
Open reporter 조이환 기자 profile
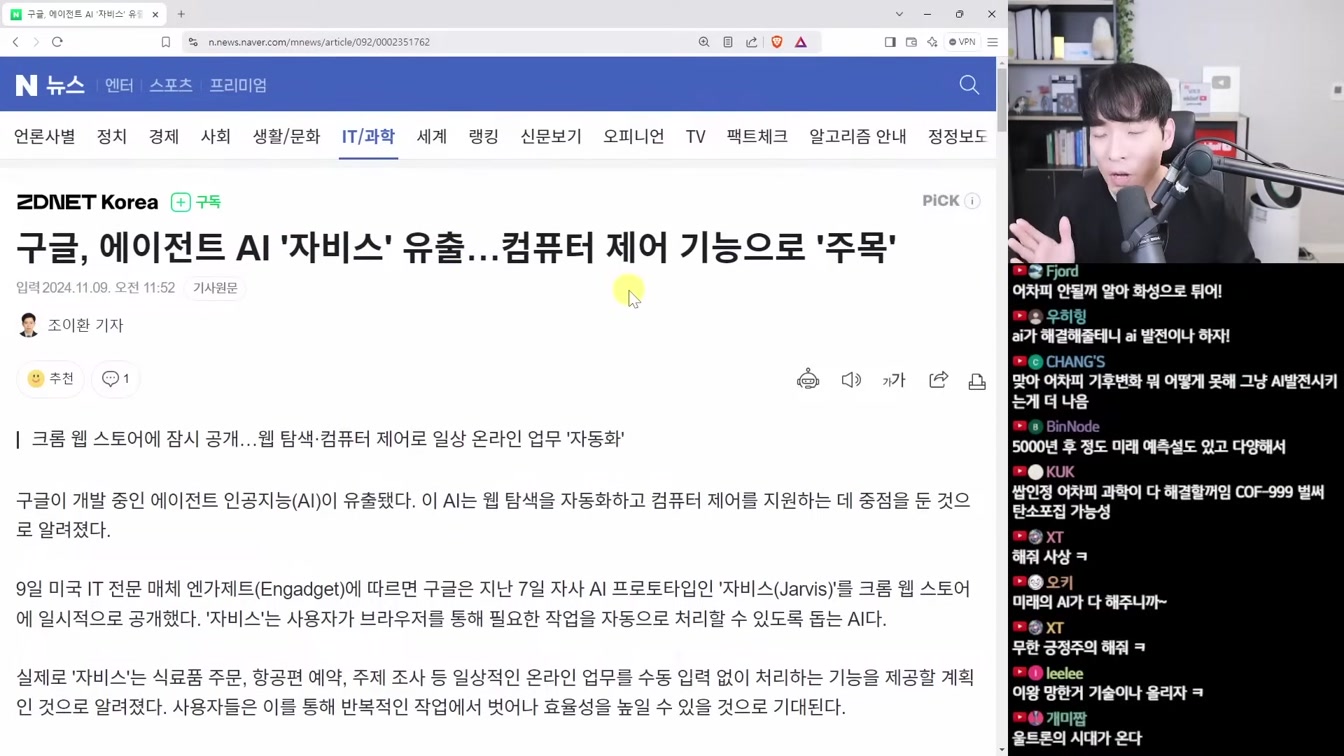pyautogui.click(x=70, y=325)
